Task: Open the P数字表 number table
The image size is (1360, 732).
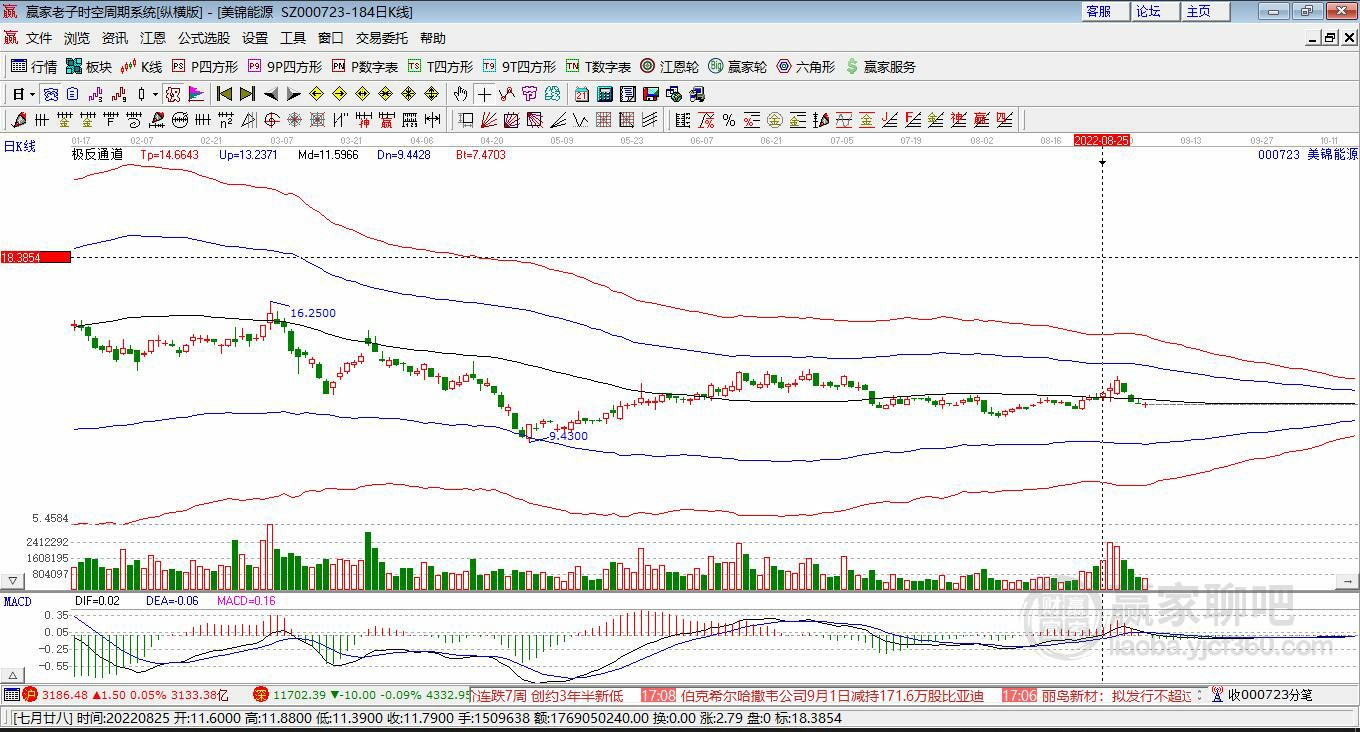Action: [365, 67]
